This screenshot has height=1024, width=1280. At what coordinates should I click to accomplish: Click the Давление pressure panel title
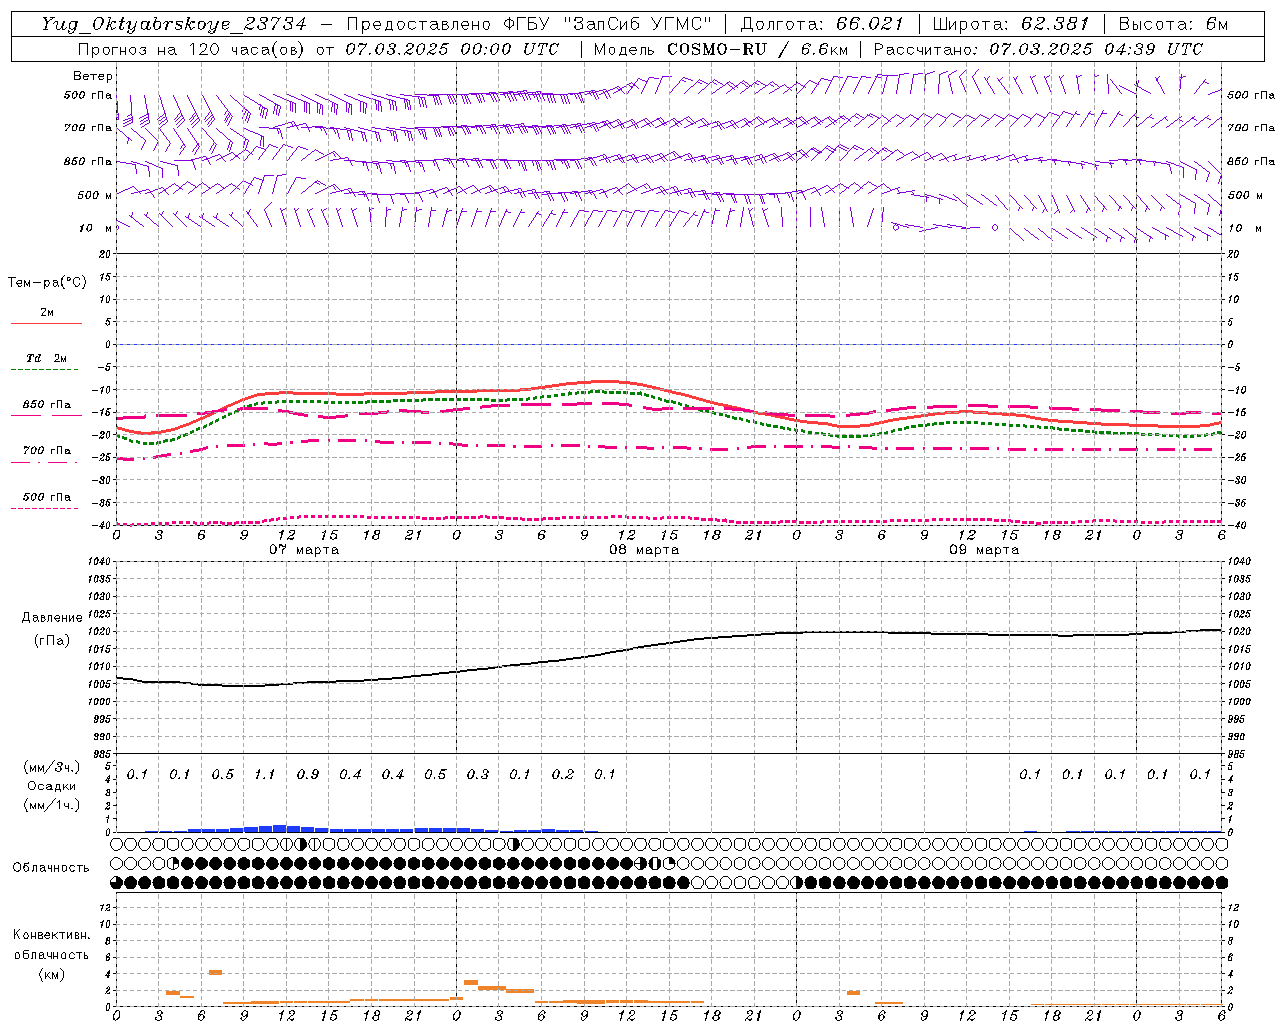tap(51, 618)
